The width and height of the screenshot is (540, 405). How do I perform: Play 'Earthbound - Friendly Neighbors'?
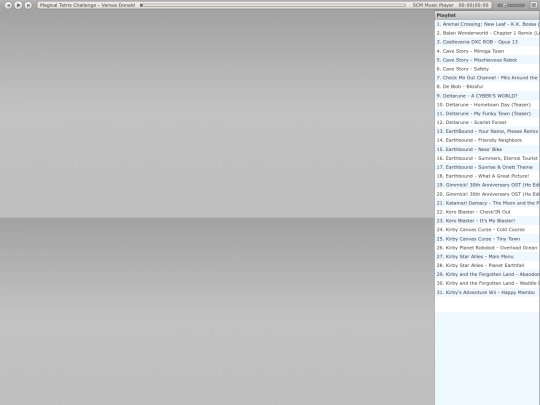[x=487, y=140]
